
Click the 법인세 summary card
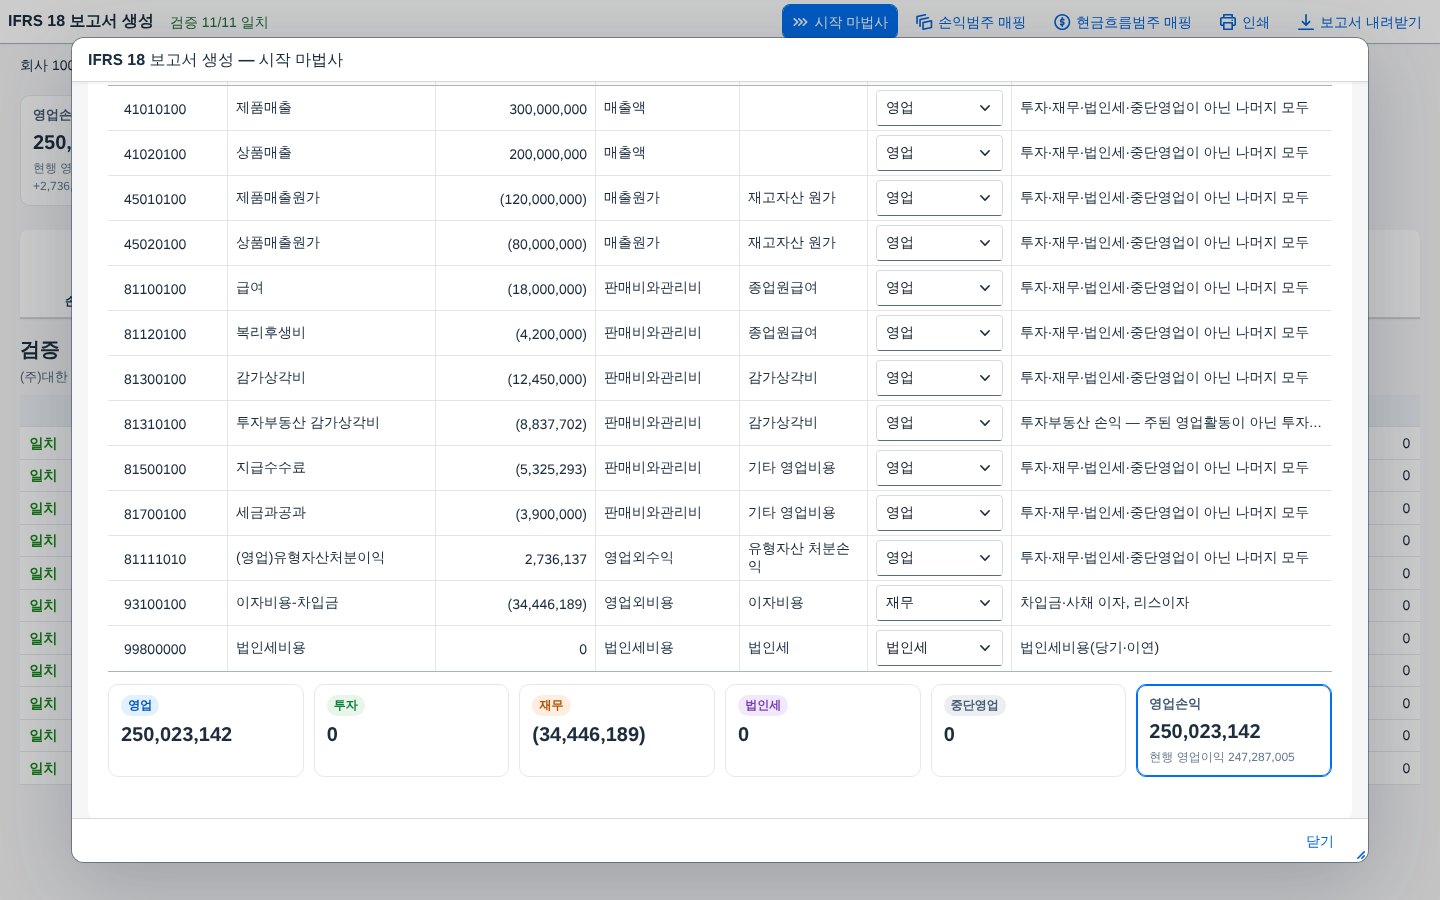(823, 730)
